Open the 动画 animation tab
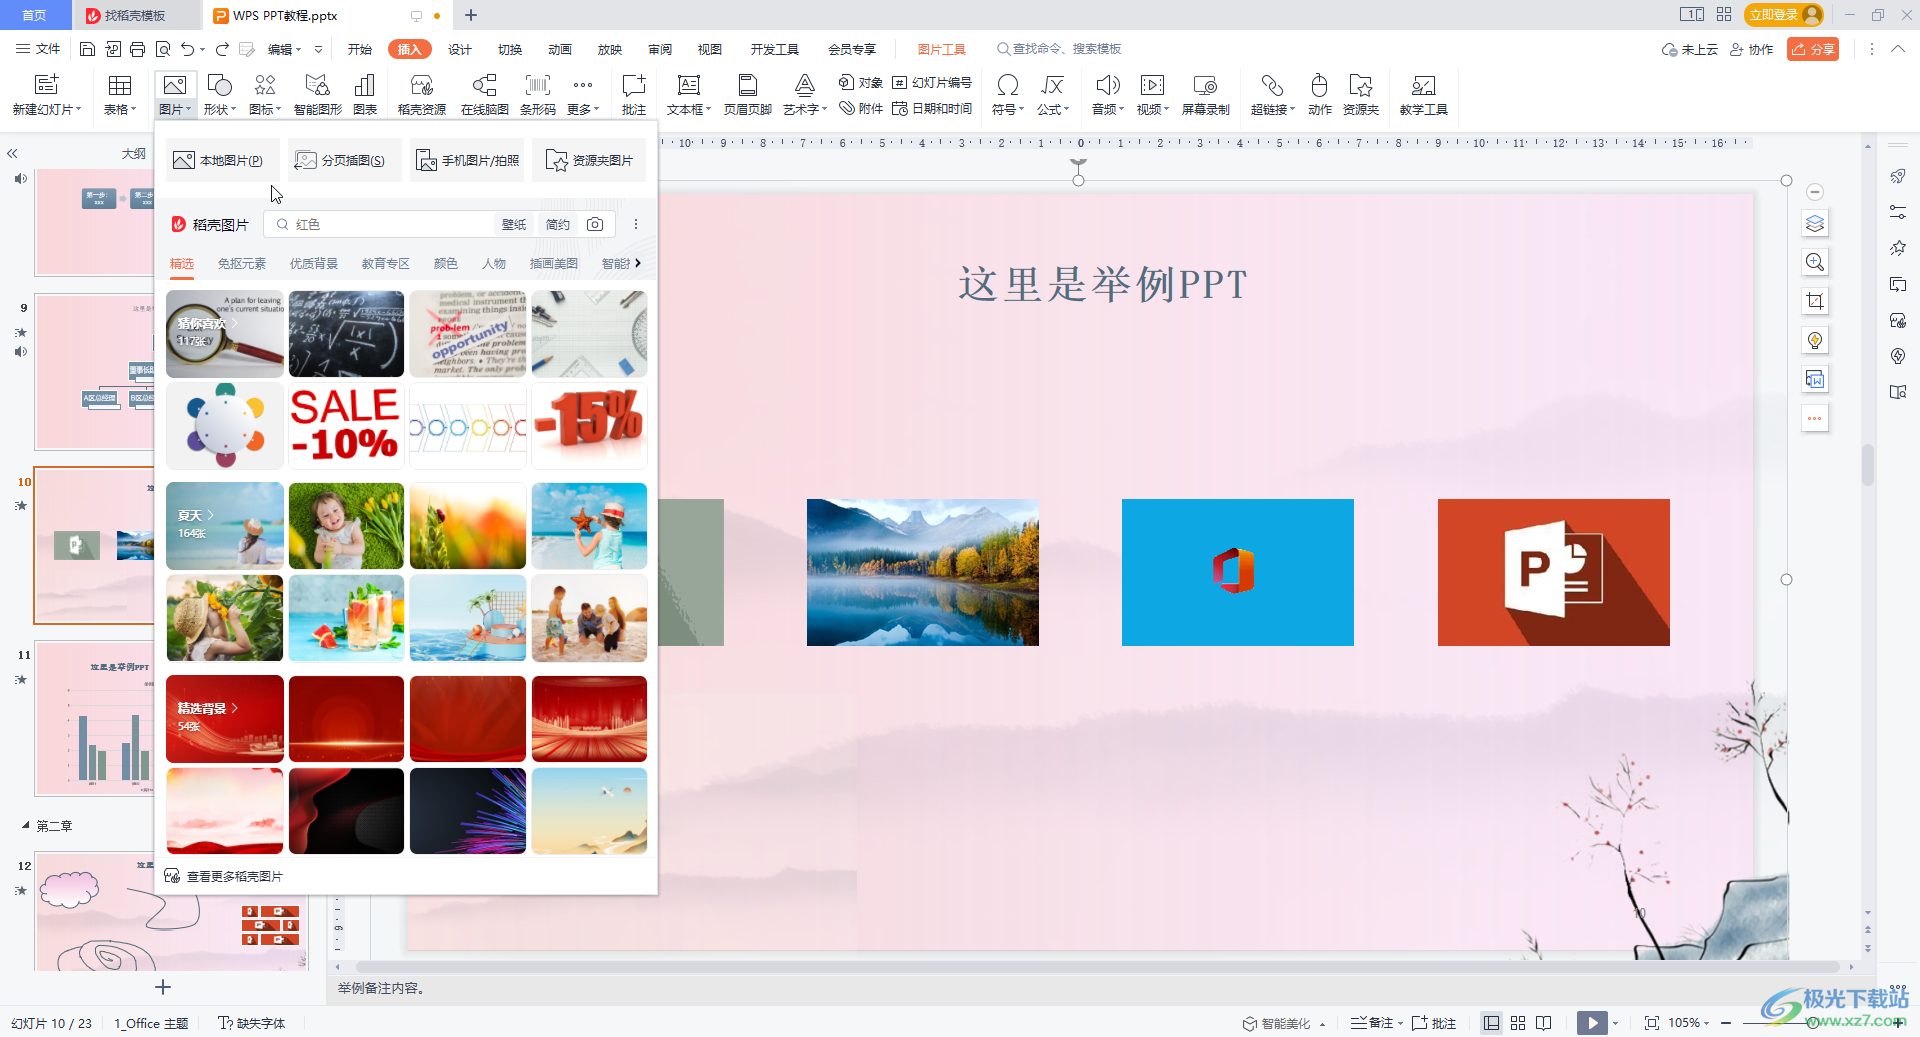 tap(560, 49)
